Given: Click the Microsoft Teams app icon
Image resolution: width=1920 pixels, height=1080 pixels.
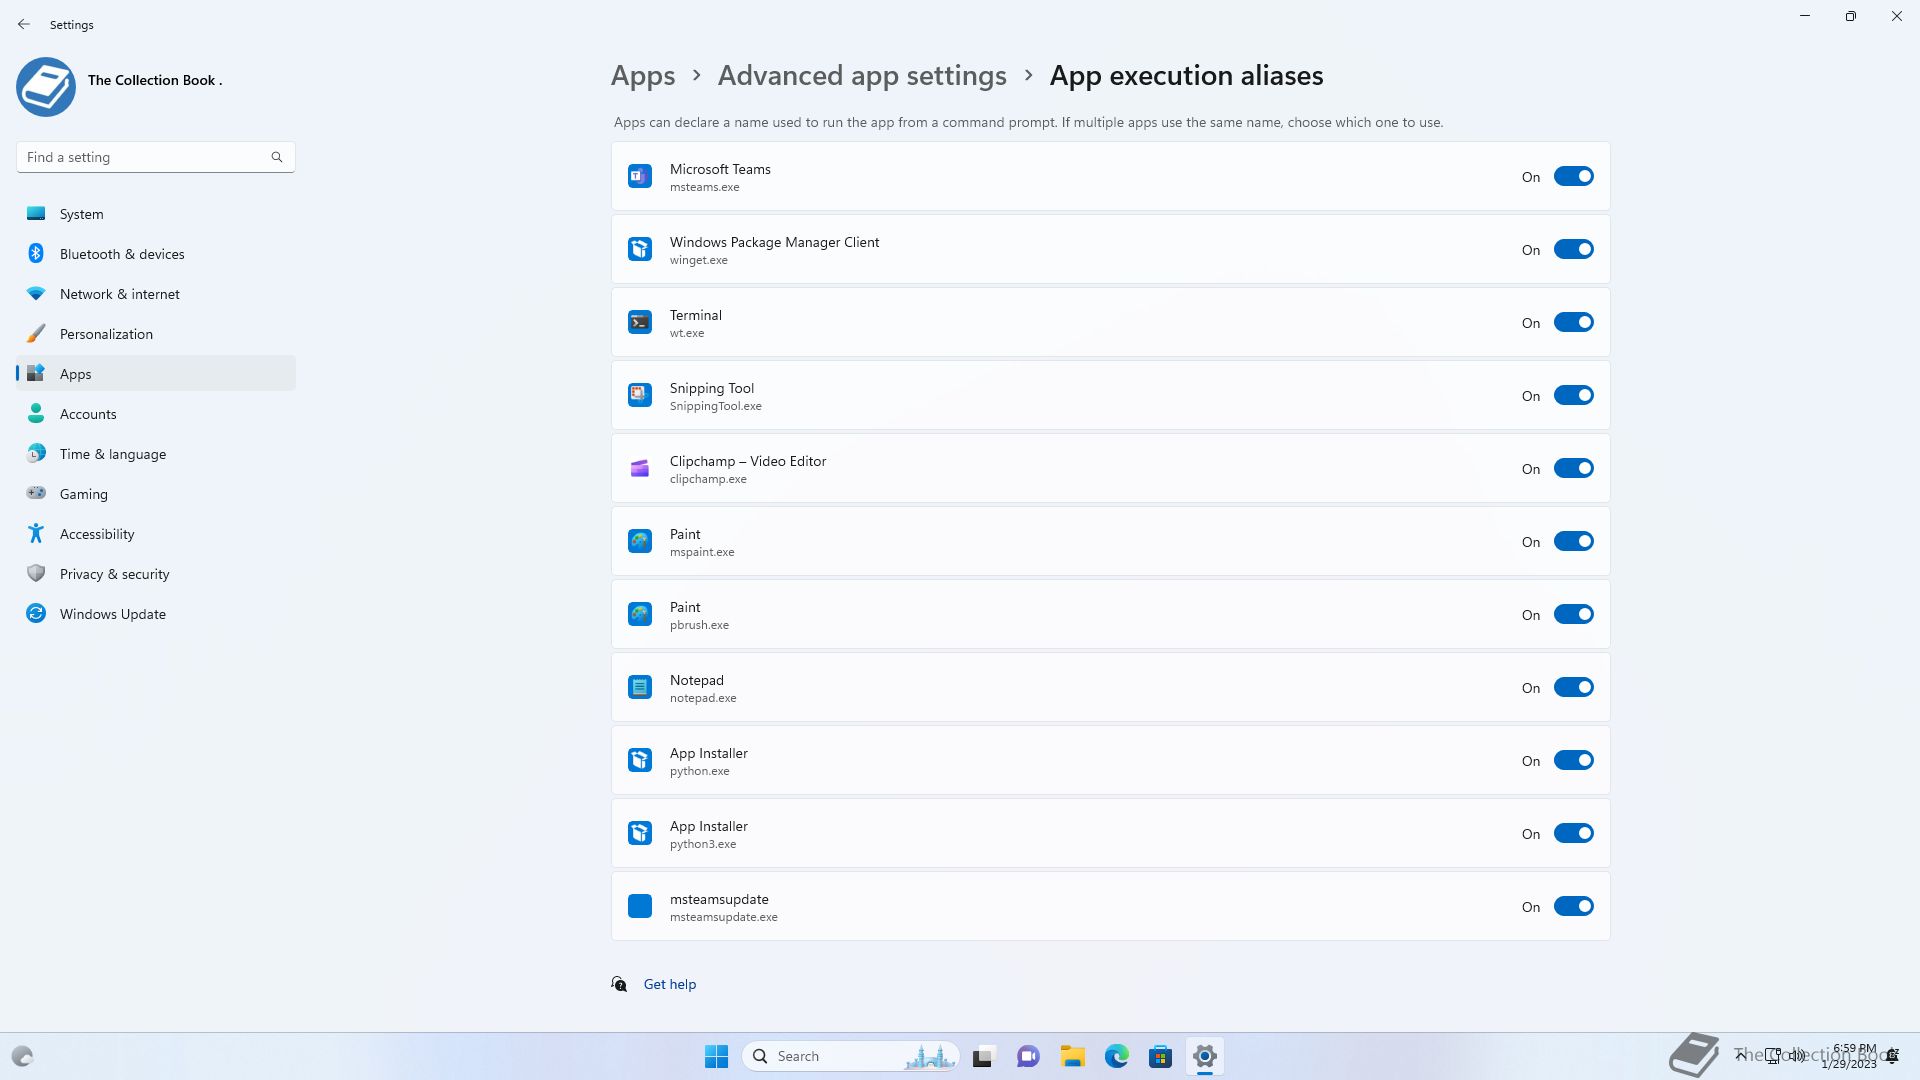Looking at the screenshot, I should point(640,176).
